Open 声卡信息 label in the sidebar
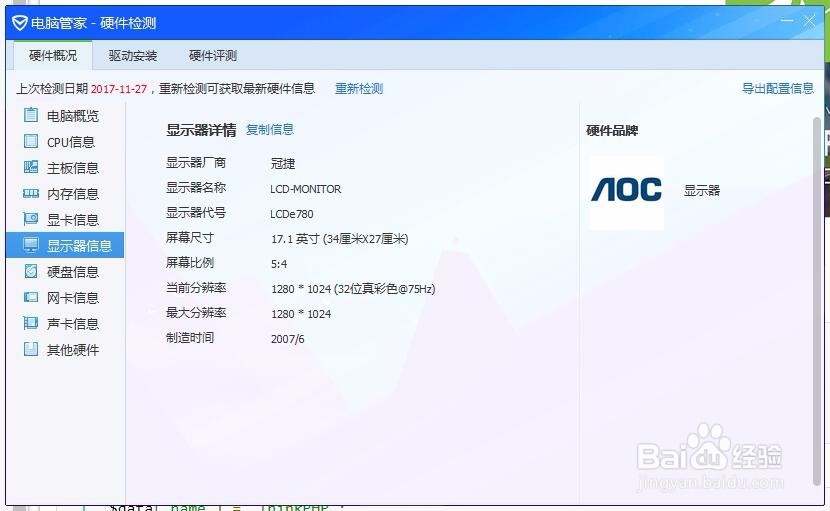 [73, 324]
